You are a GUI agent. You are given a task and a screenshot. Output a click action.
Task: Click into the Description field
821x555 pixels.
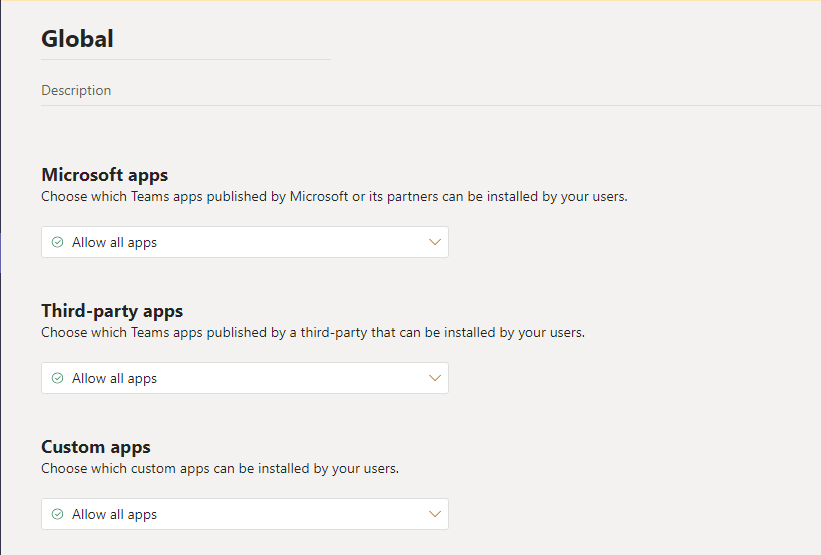431,91
